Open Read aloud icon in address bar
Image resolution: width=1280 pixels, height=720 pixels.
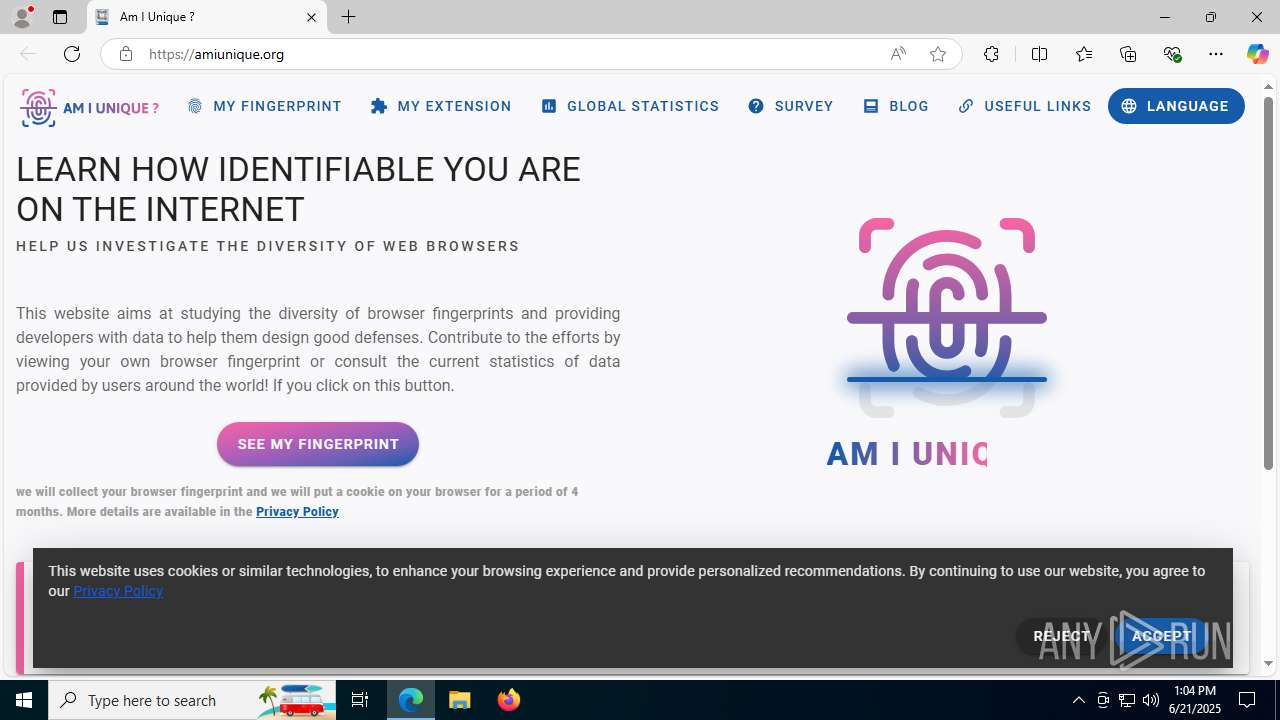point(898,54)
